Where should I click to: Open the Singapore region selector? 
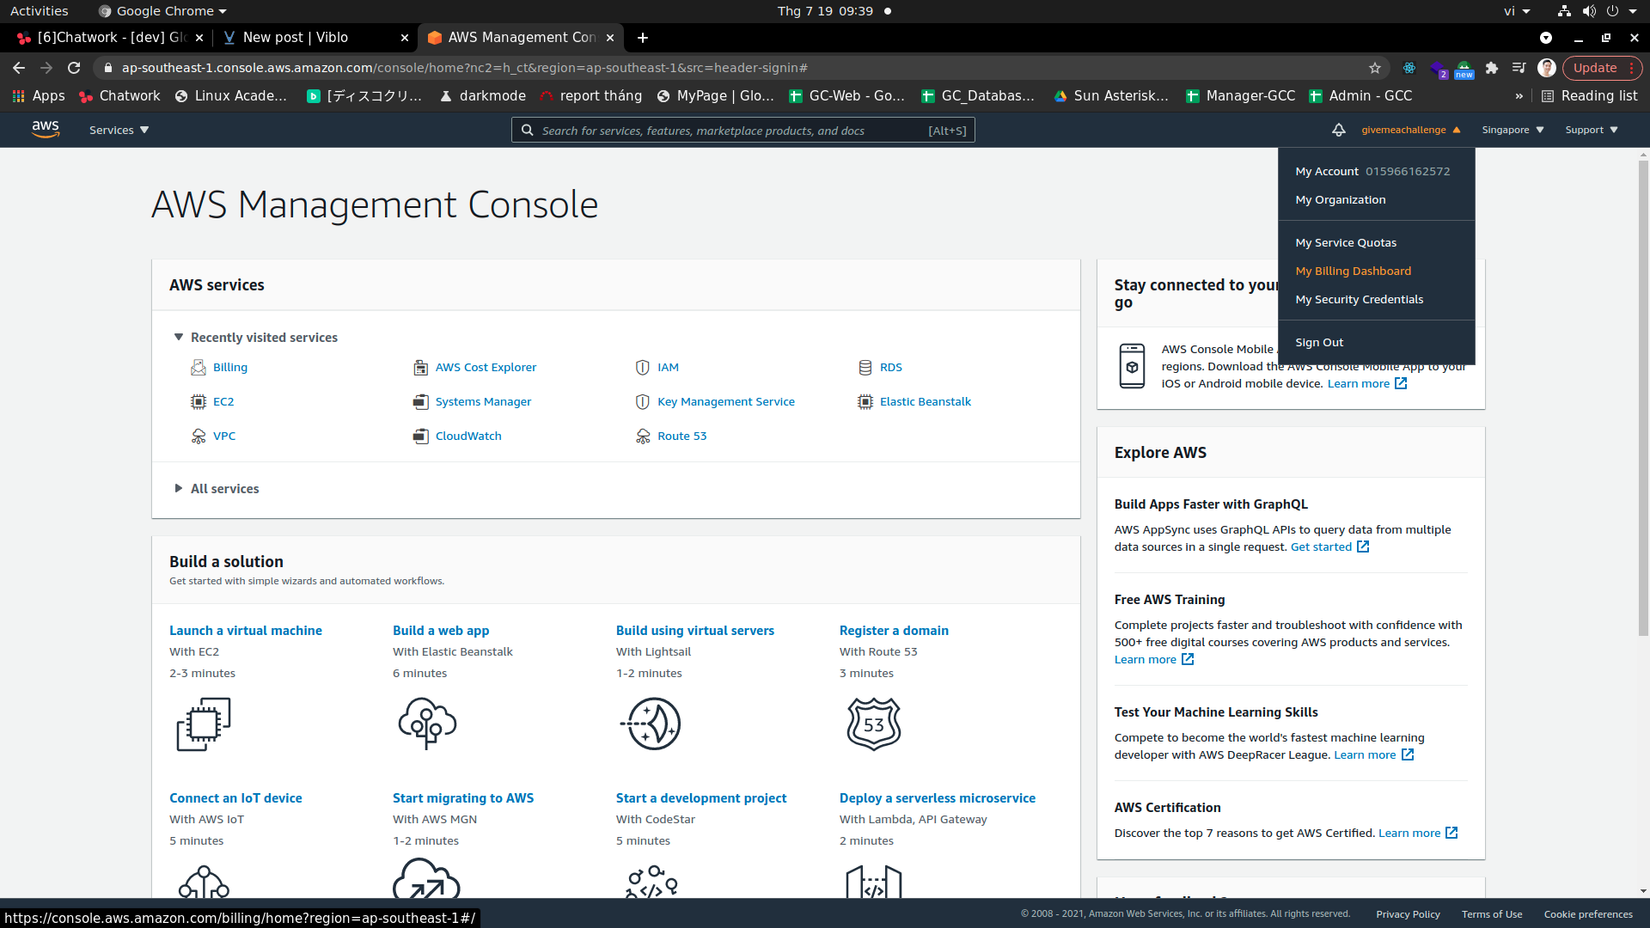pyautogui.click(x=1513, y=130)
